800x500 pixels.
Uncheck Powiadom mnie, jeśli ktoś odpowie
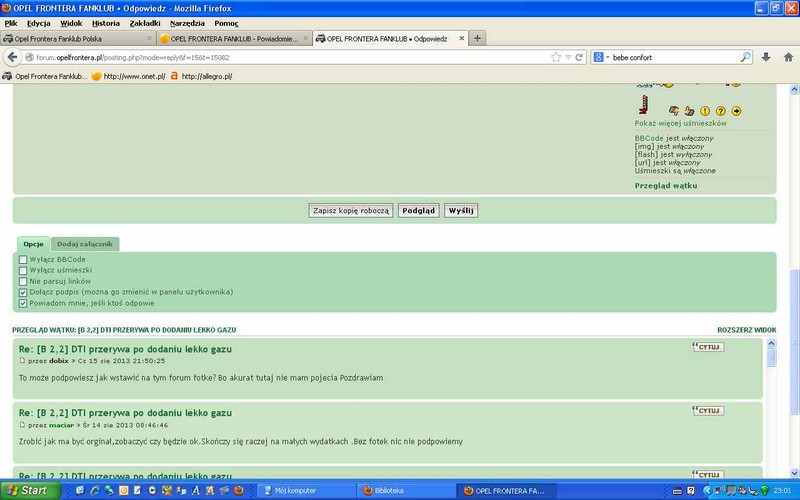click(x=23, y=302)
